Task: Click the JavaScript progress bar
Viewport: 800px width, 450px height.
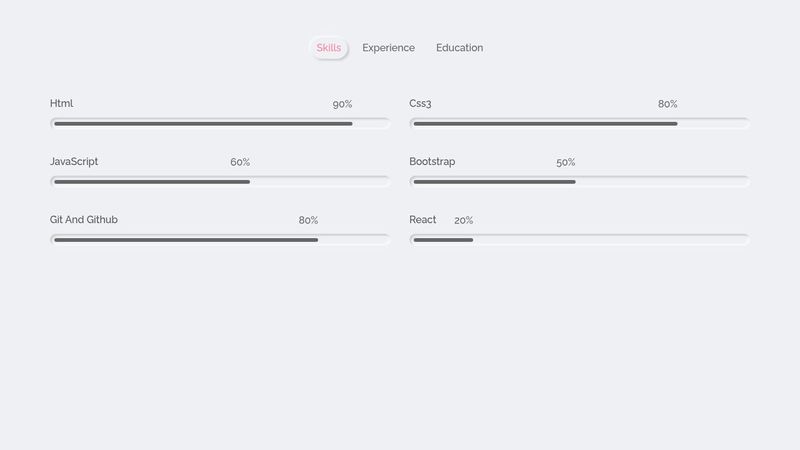Action: tap(220, 182)
